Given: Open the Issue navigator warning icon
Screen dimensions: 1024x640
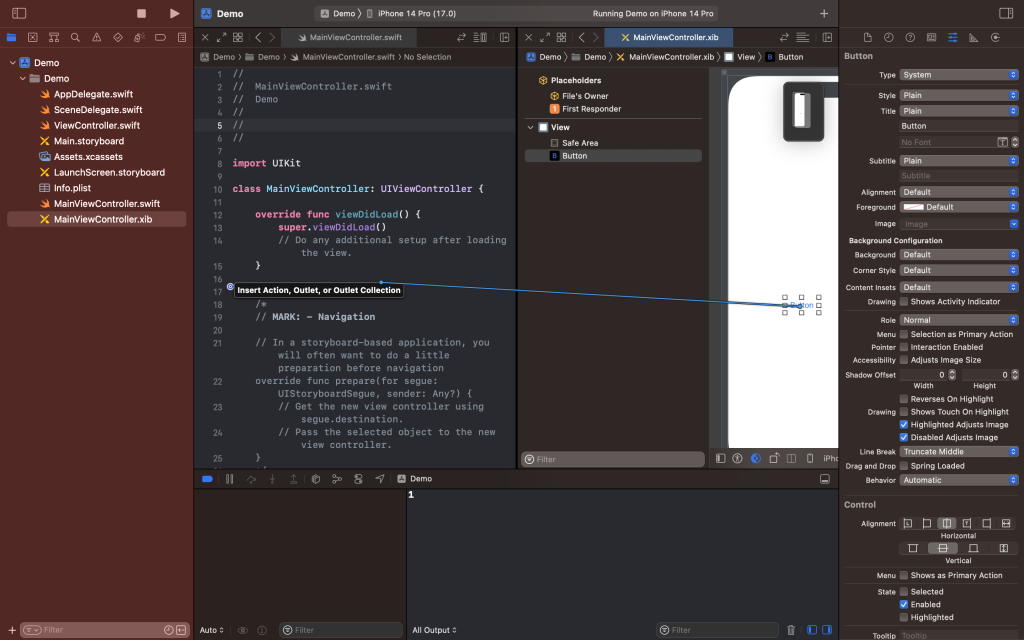Looking at the screenshot, I should [96, 37].
